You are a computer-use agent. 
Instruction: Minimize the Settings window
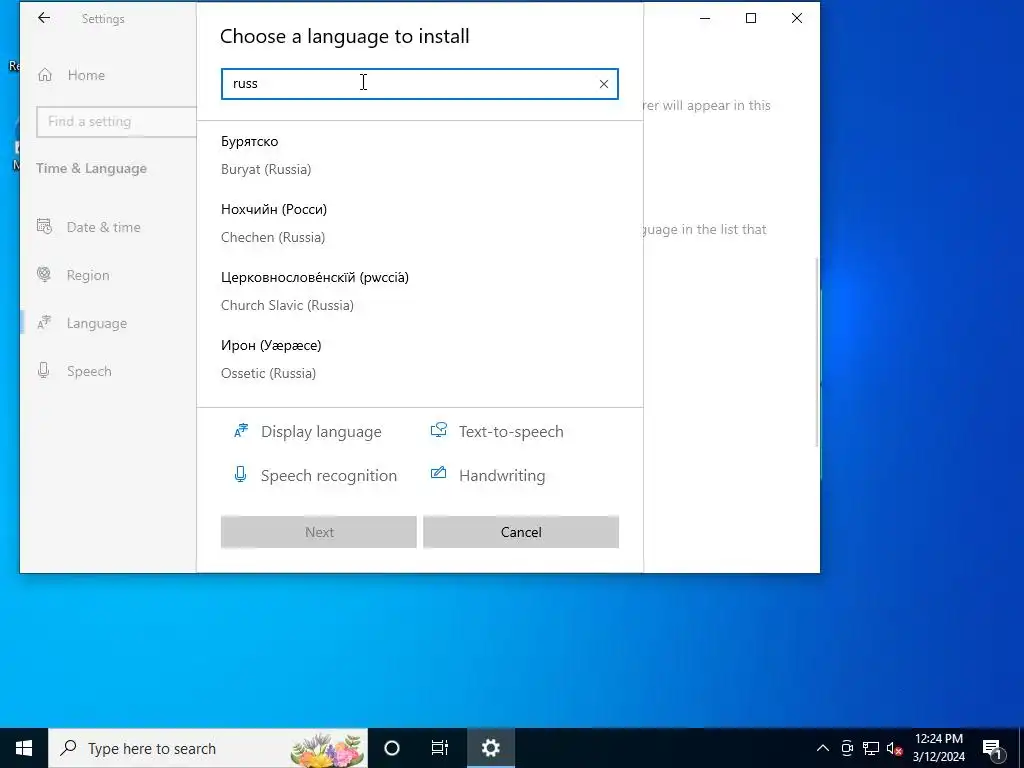(705, 18)
